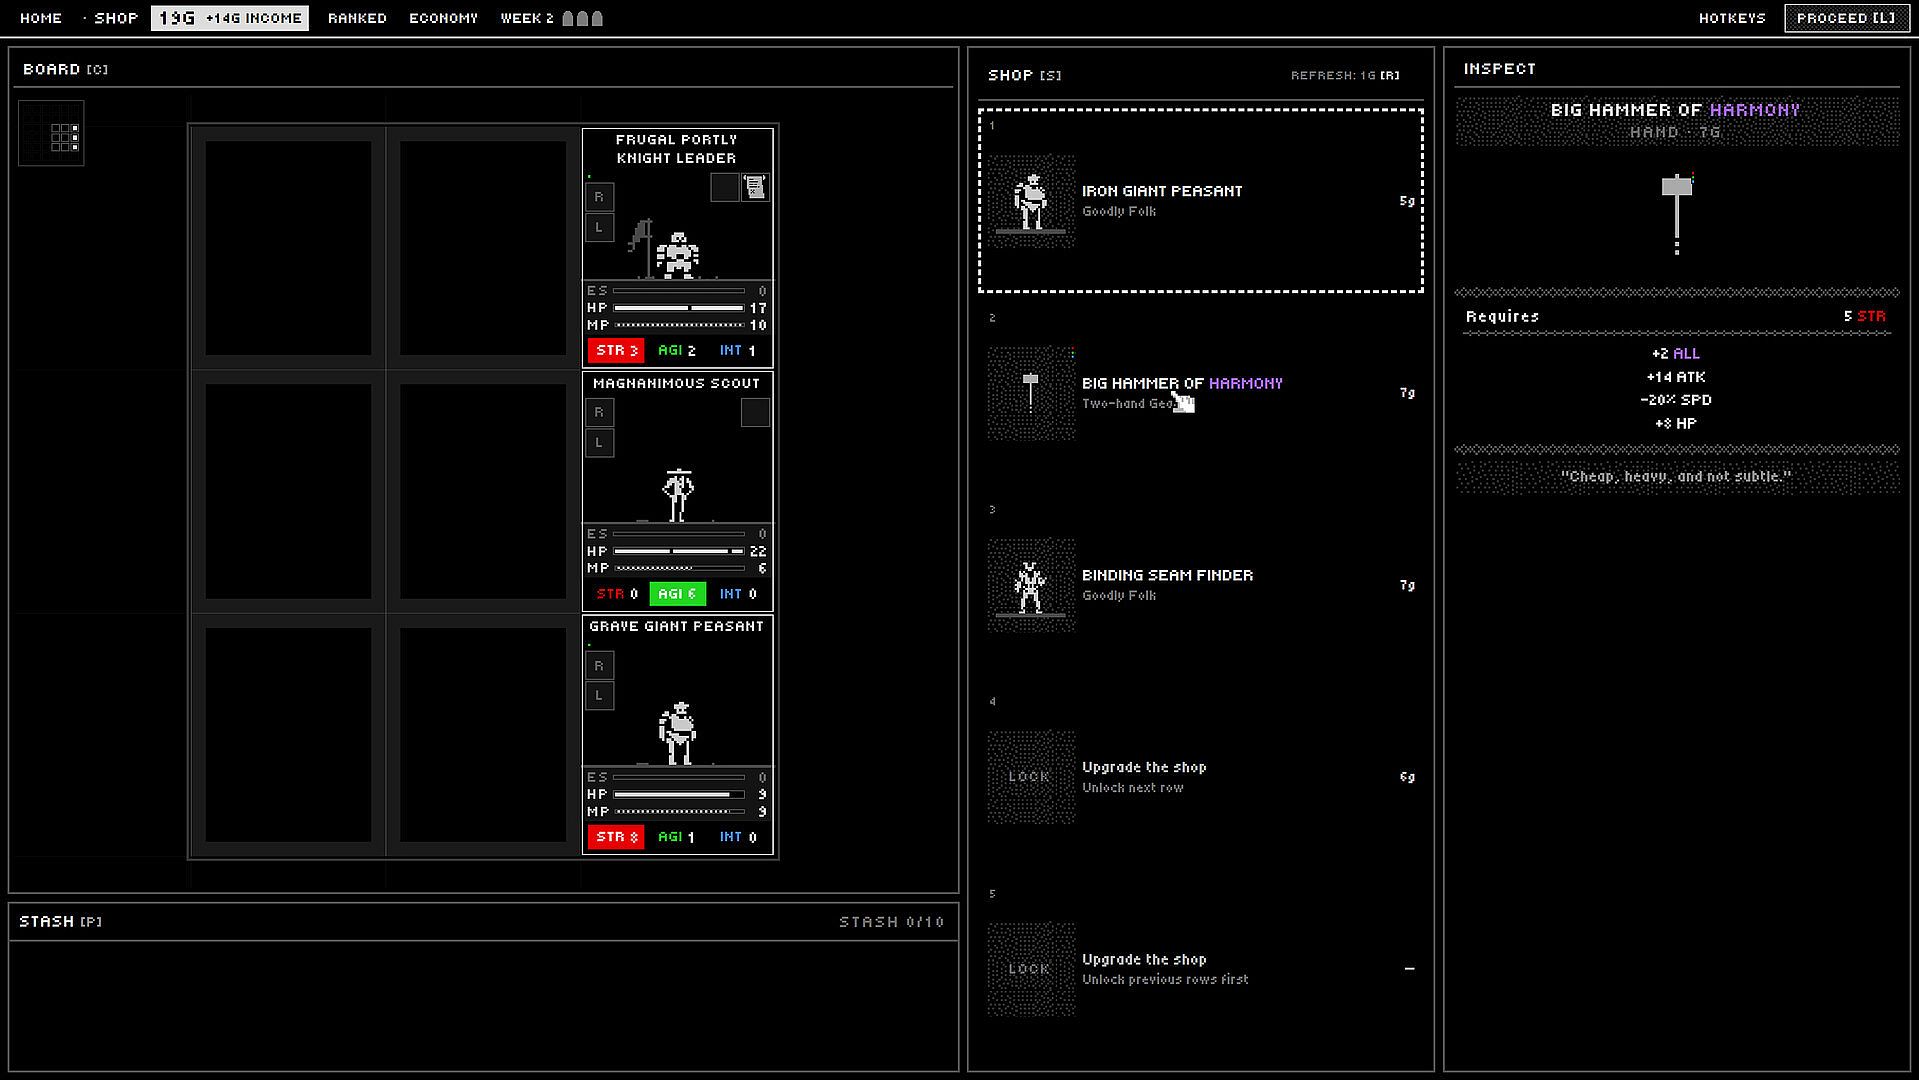Click empty accessory slot on Knight Leader
Image resolution: width=1919 pixels, height=1080 pixels.
(725, 187)
